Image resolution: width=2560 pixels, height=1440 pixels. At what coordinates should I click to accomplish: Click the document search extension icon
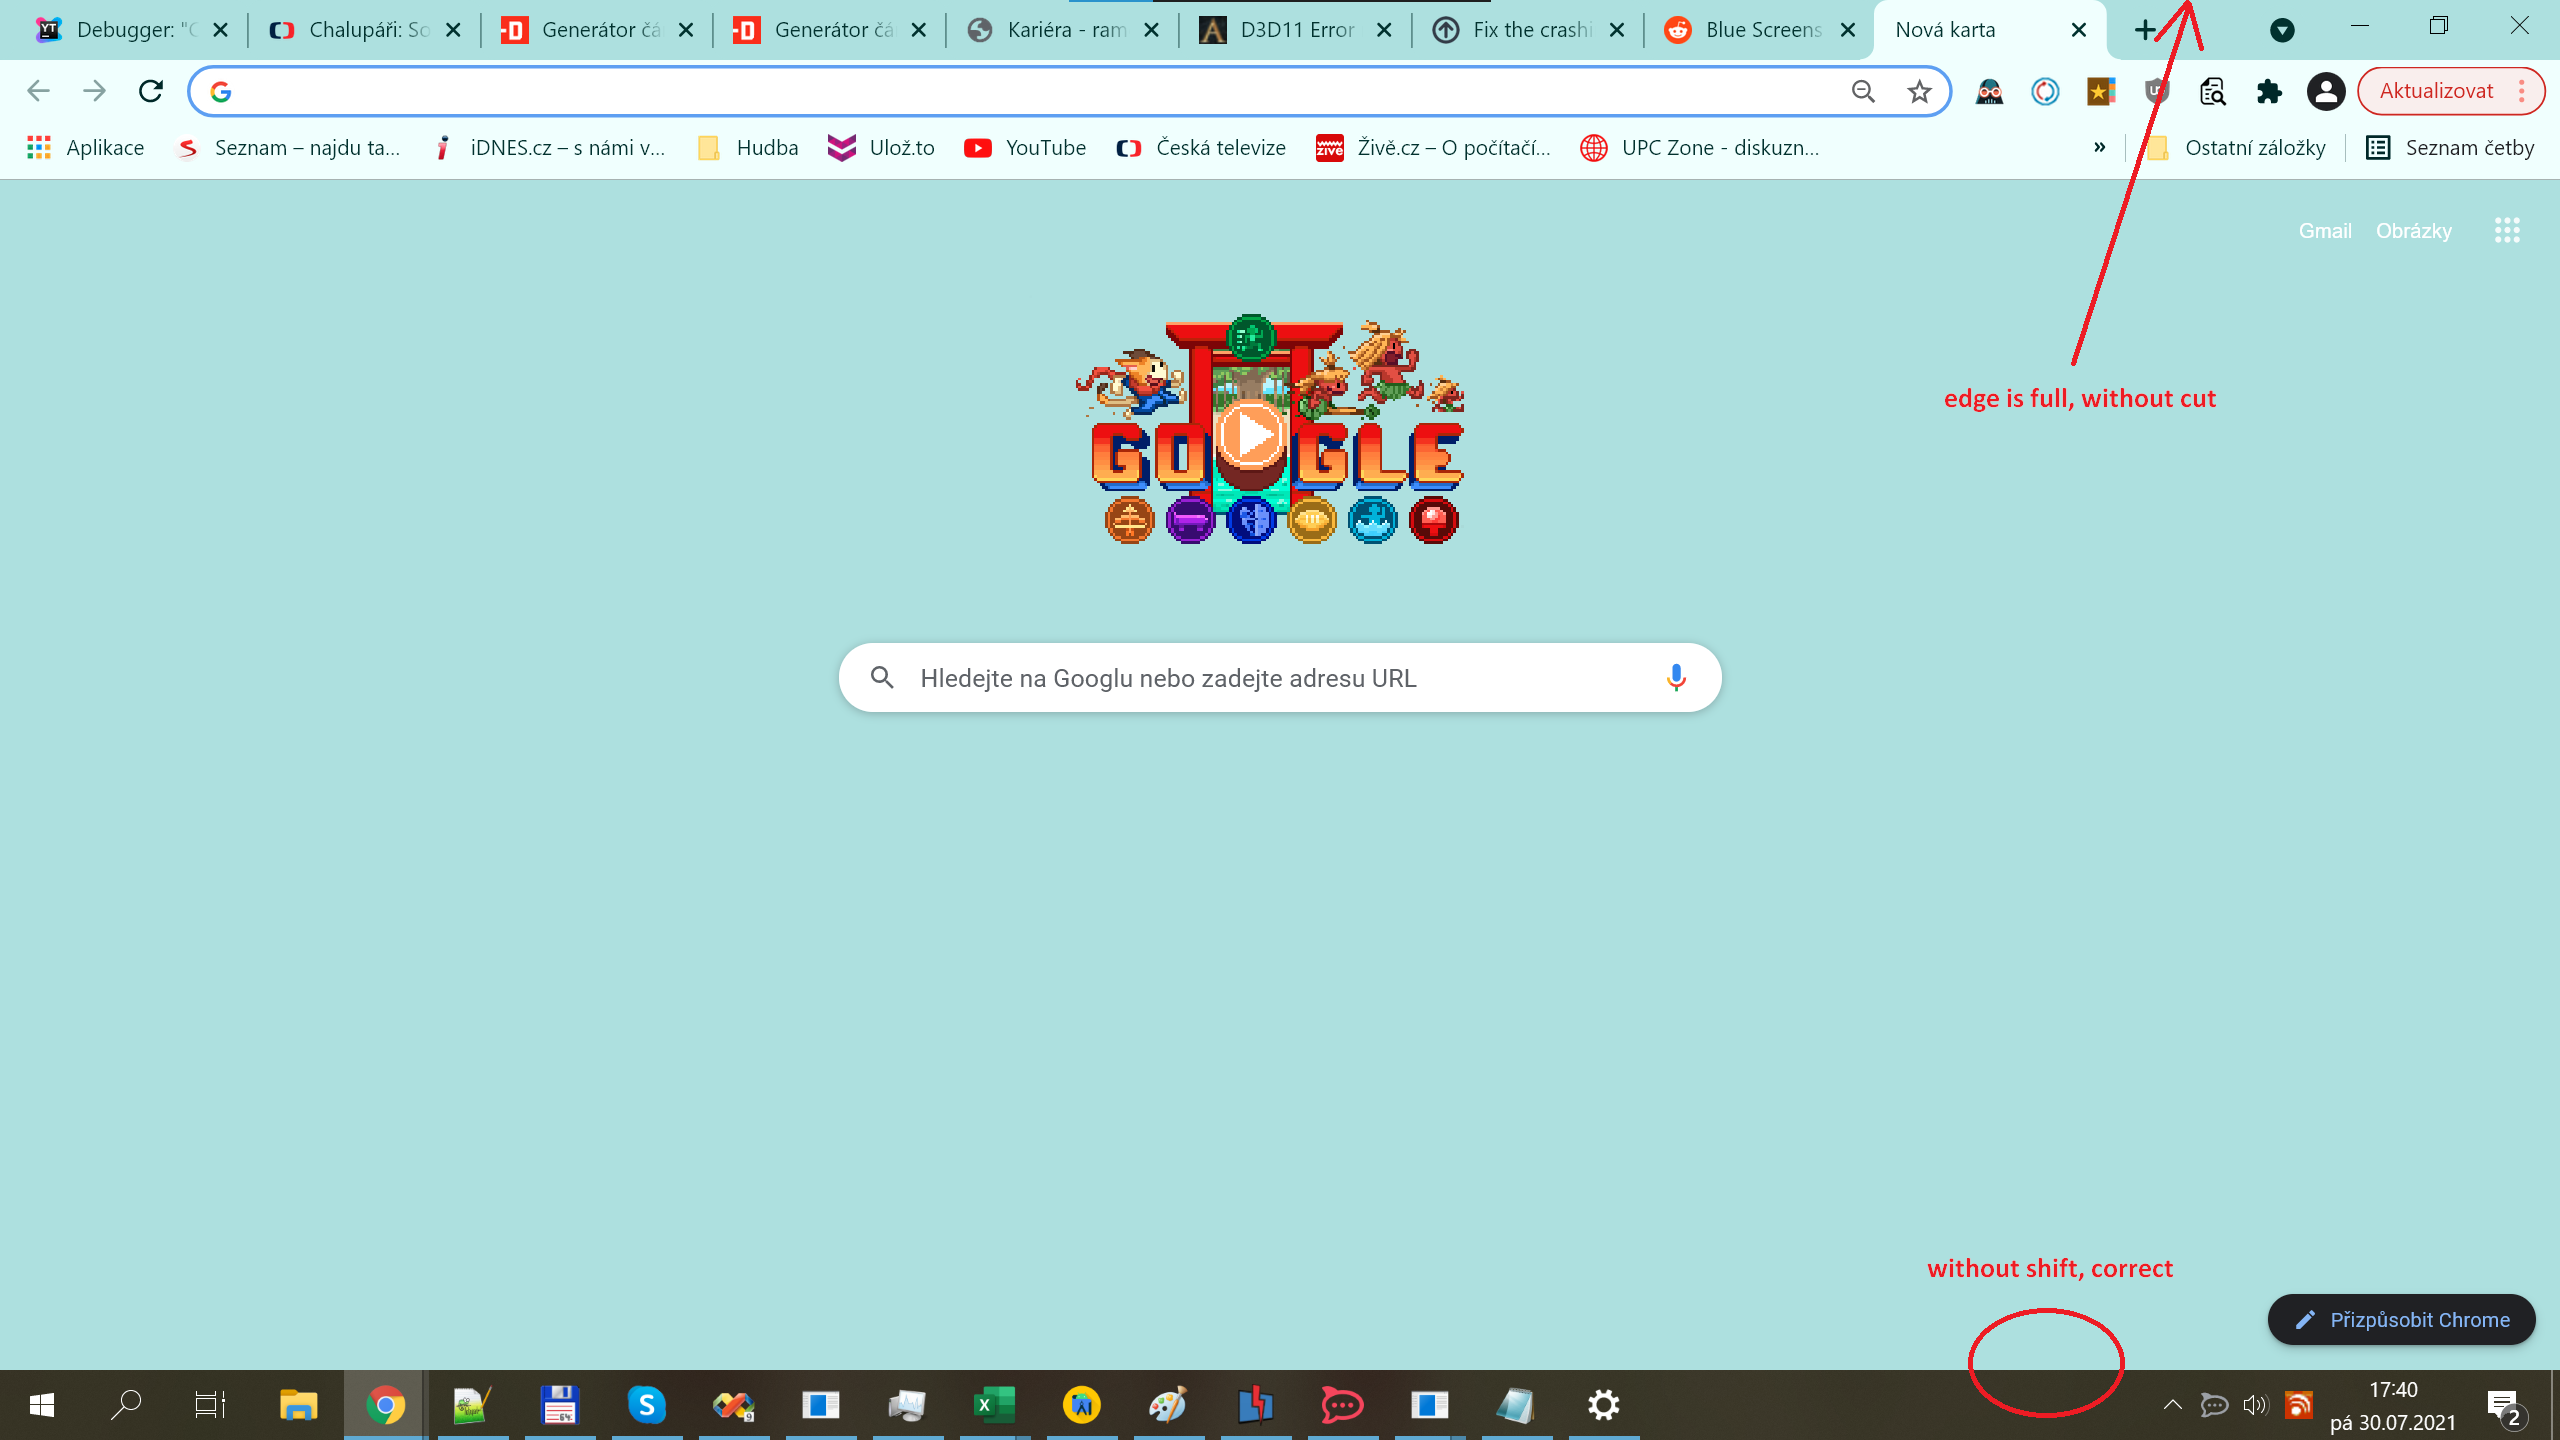2213,92
